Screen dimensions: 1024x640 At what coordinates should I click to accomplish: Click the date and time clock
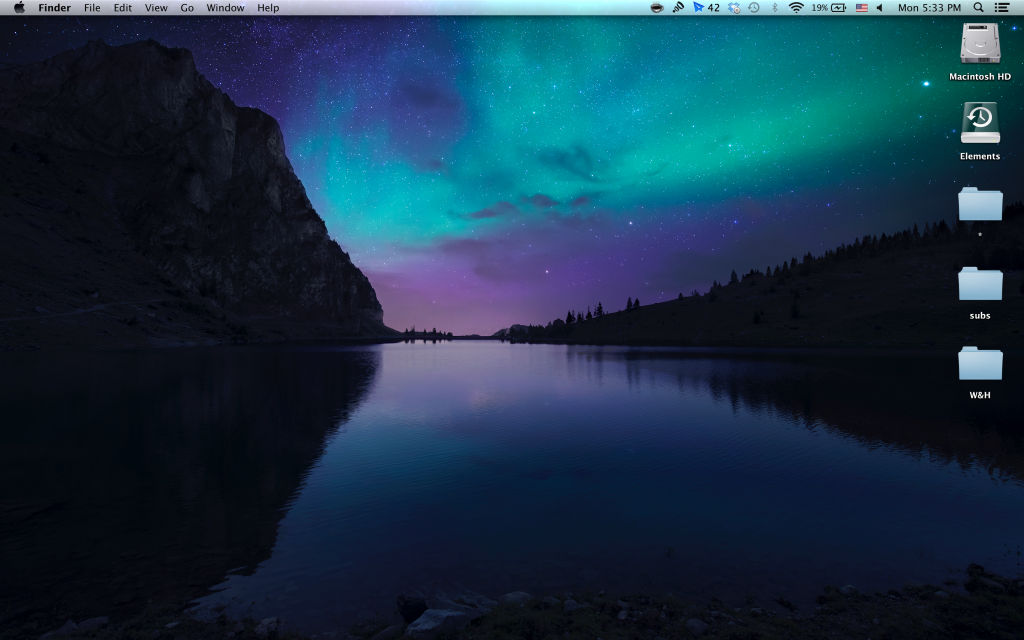coord(929,8)
